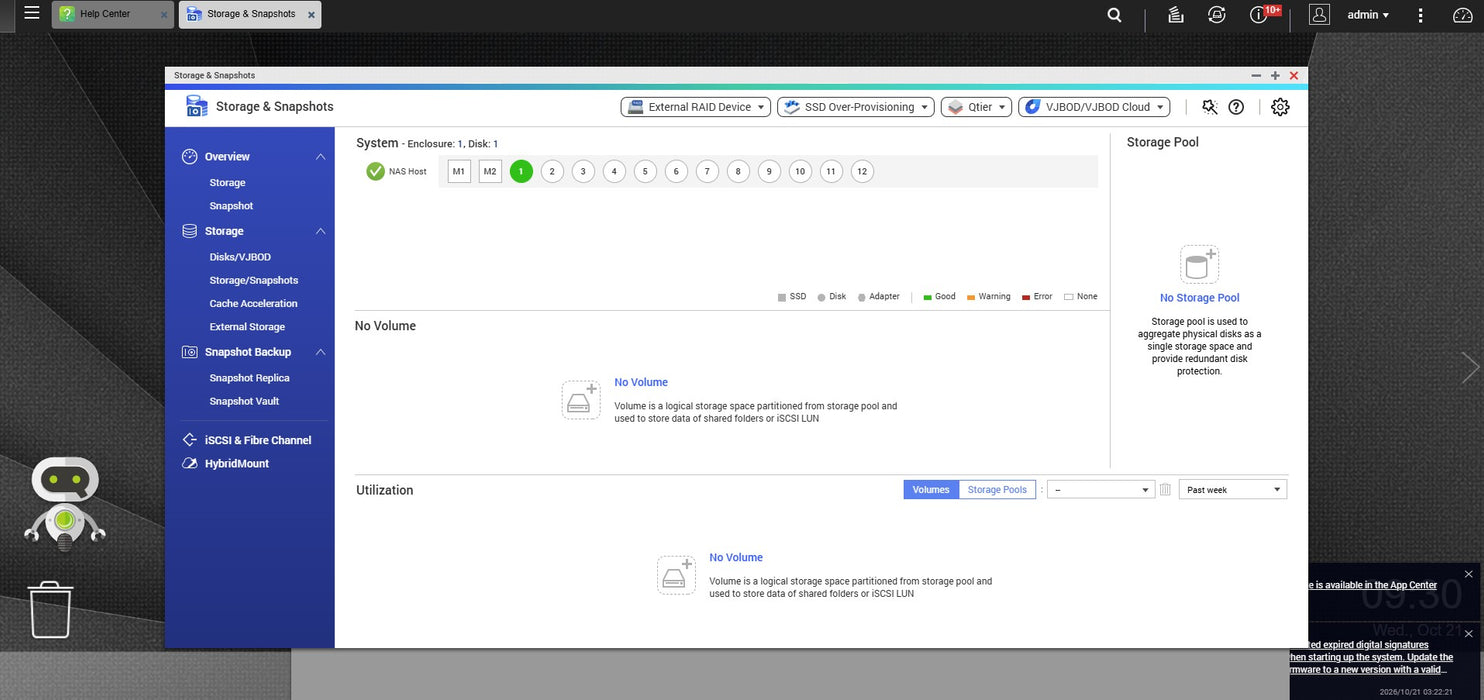Open Cache Acceleration in the sidebar

253,304
